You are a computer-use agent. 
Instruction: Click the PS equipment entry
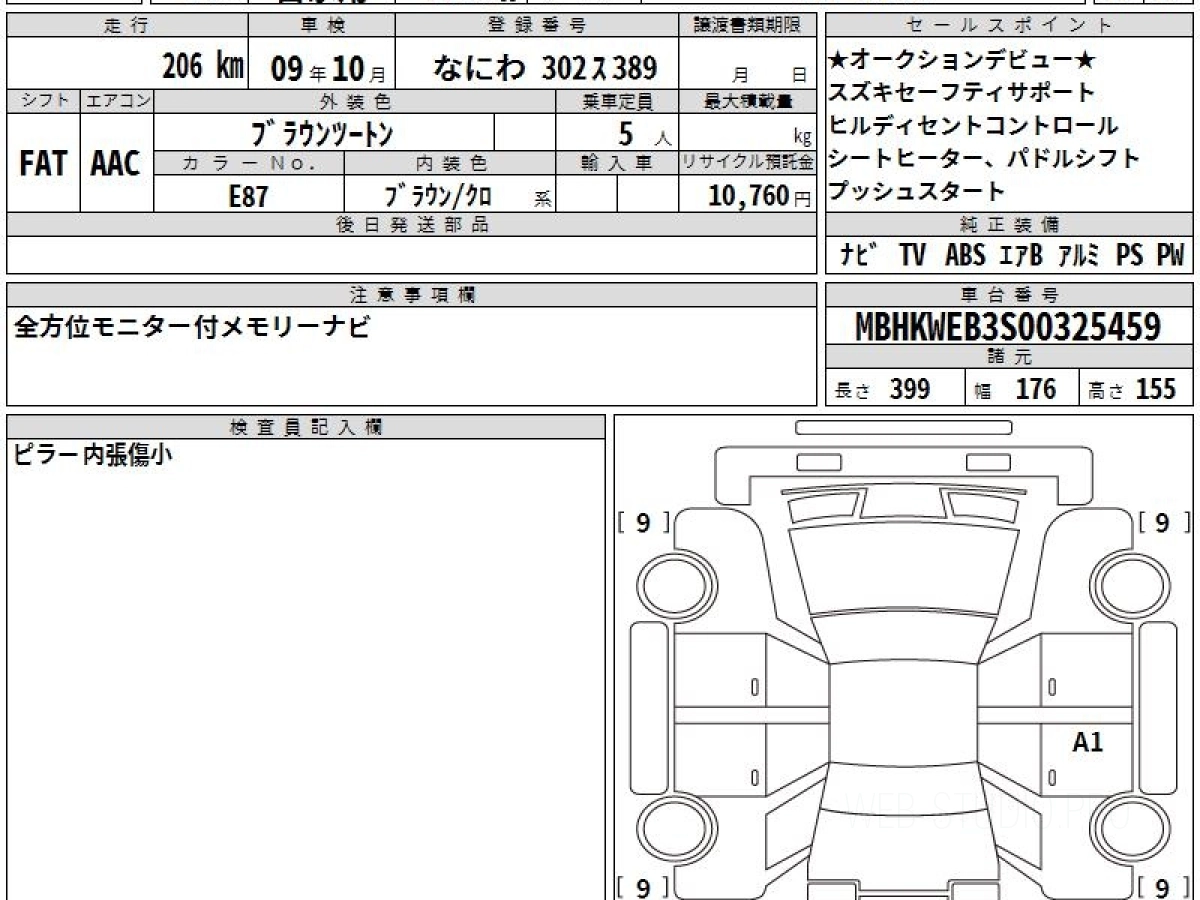(x=1129, y=256)
